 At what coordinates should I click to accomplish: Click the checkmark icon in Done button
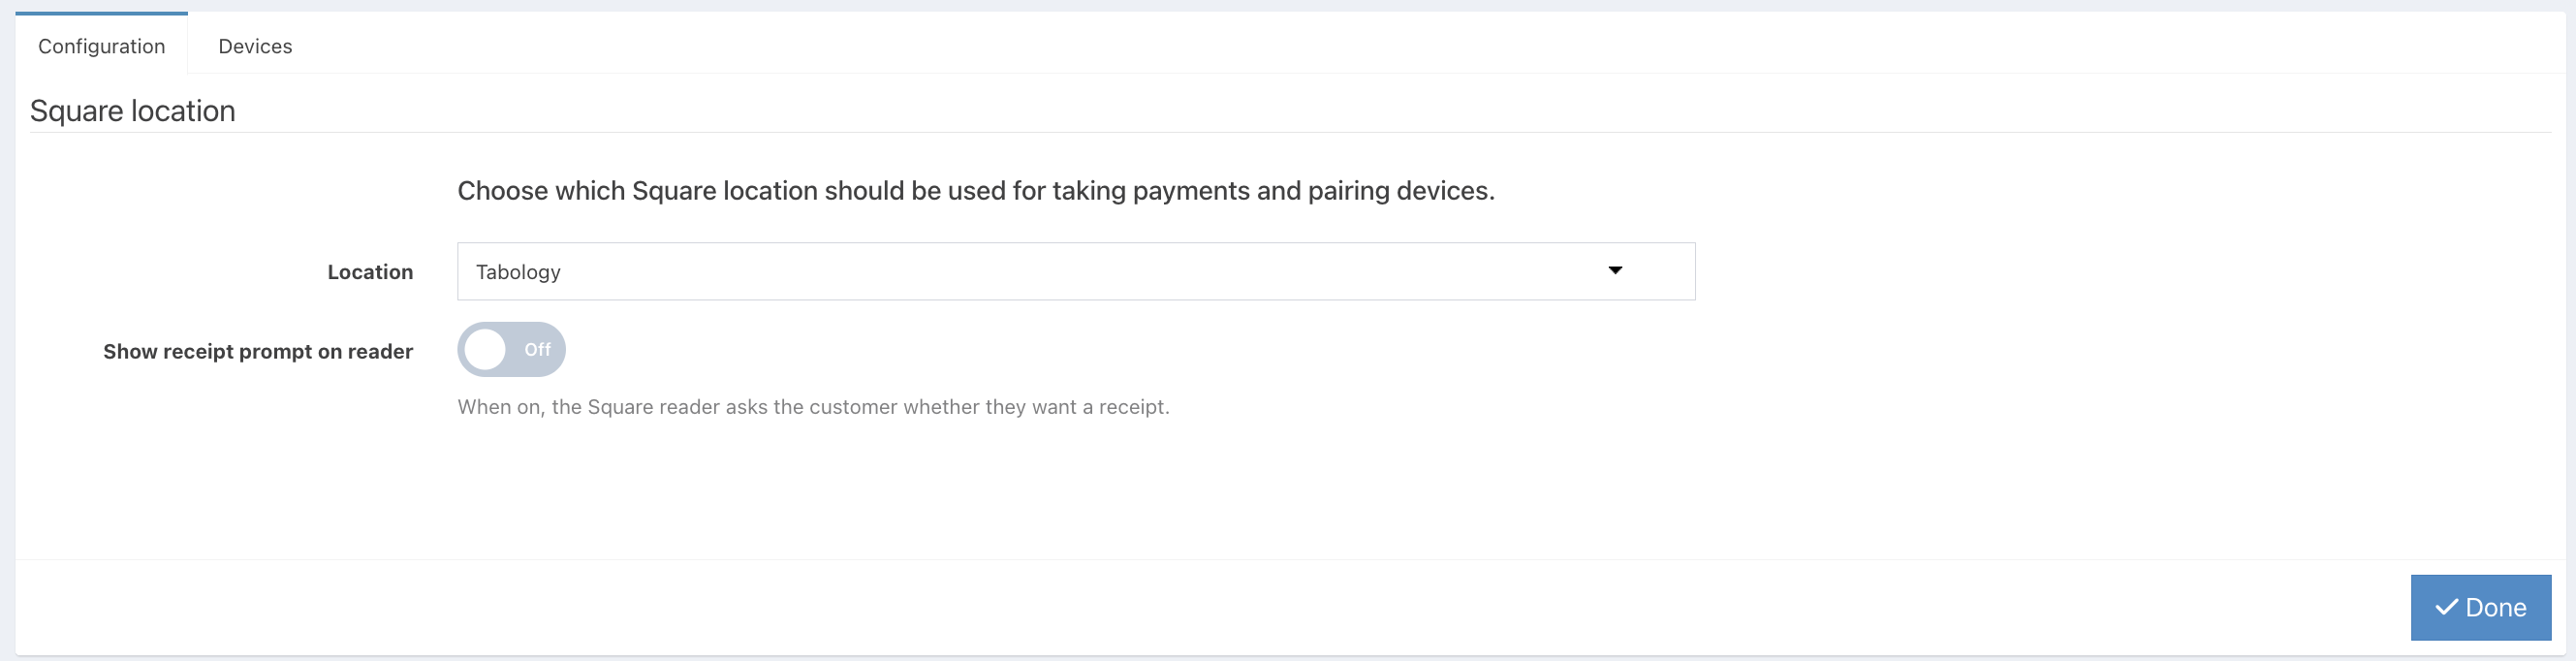(2446, 607)
